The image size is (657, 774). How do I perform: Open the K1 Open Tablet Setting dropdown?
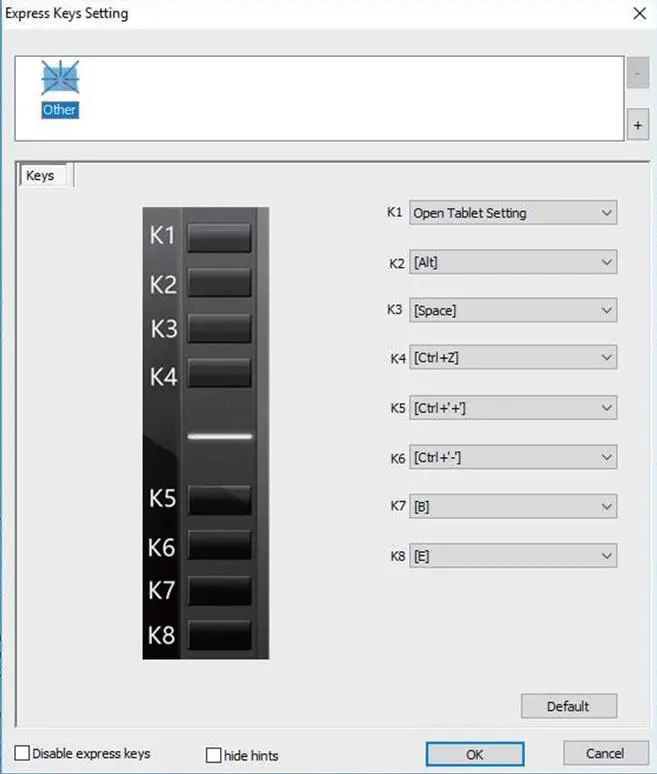tap(513, 213)
